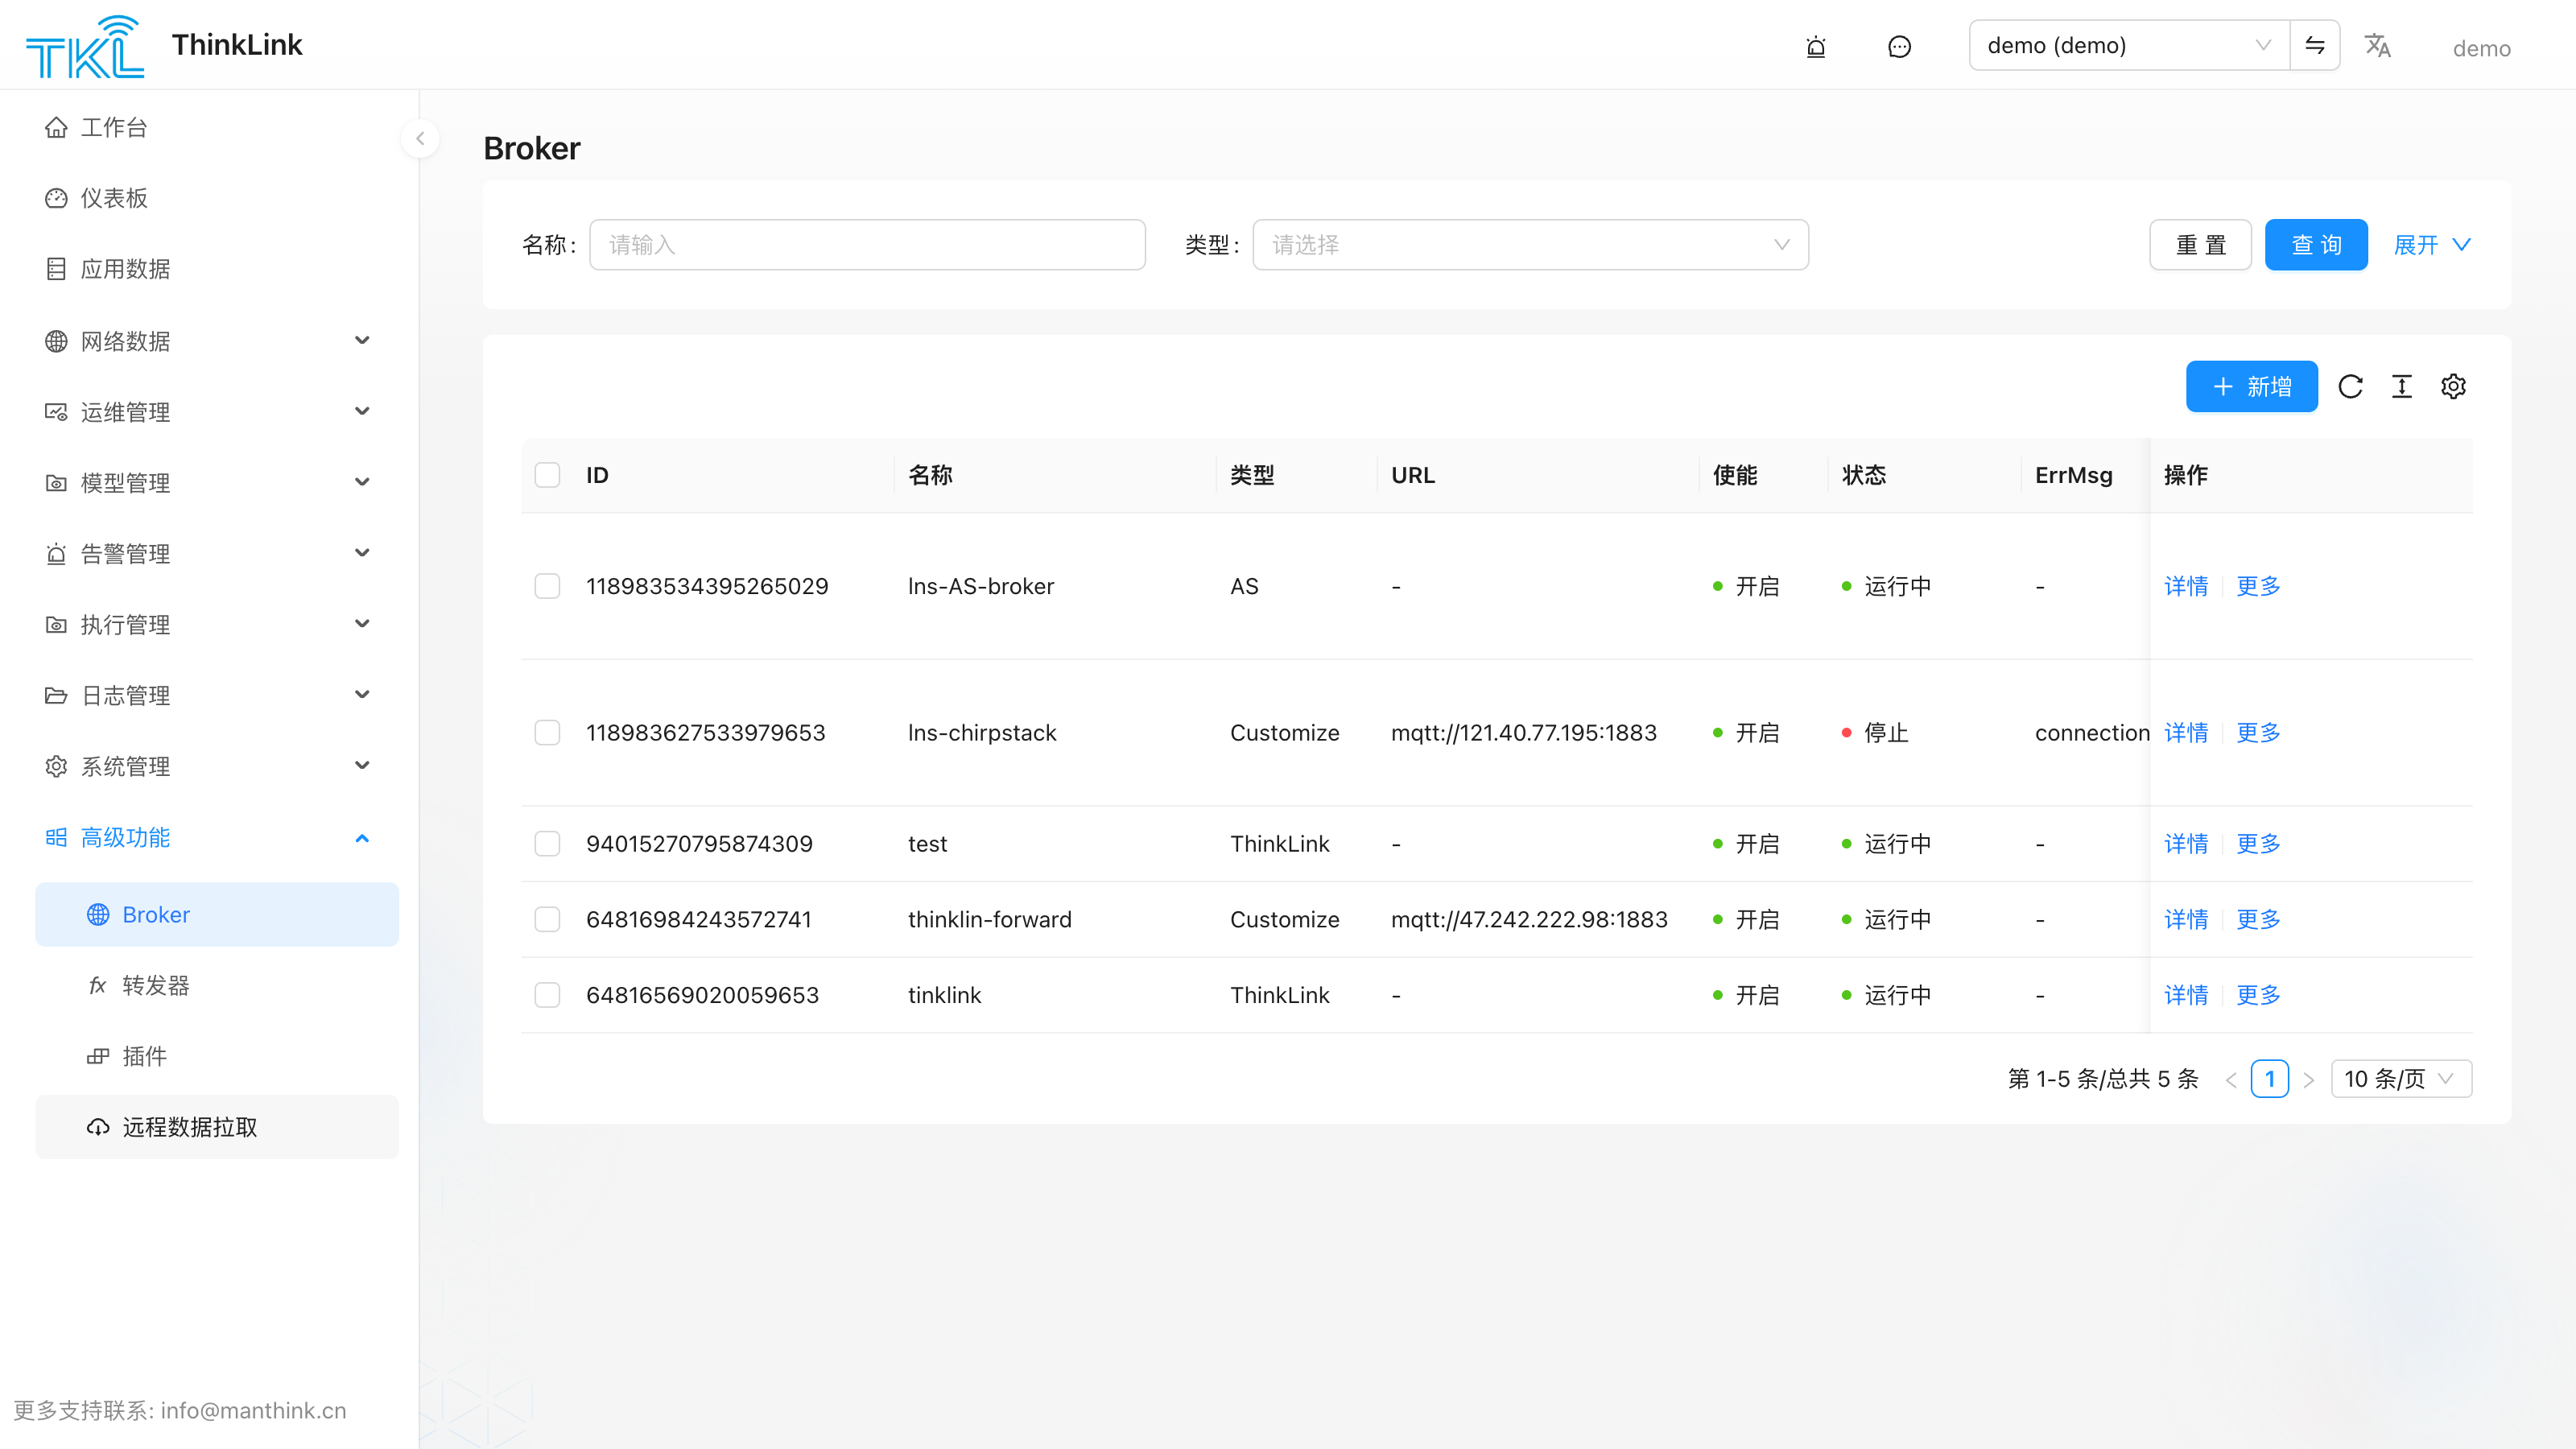
Task: Click the icon beside 模型管理
Action: (56, 483)
